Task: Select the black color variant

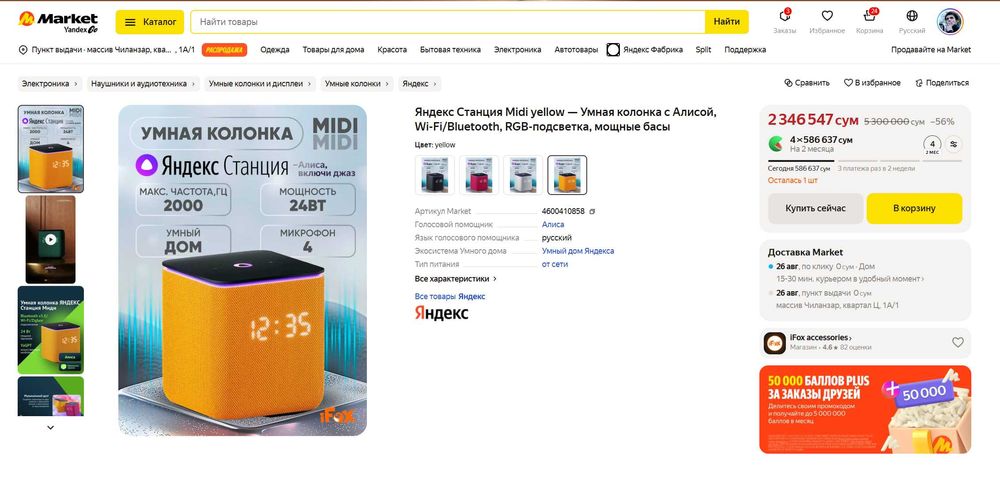Action: 434,175
